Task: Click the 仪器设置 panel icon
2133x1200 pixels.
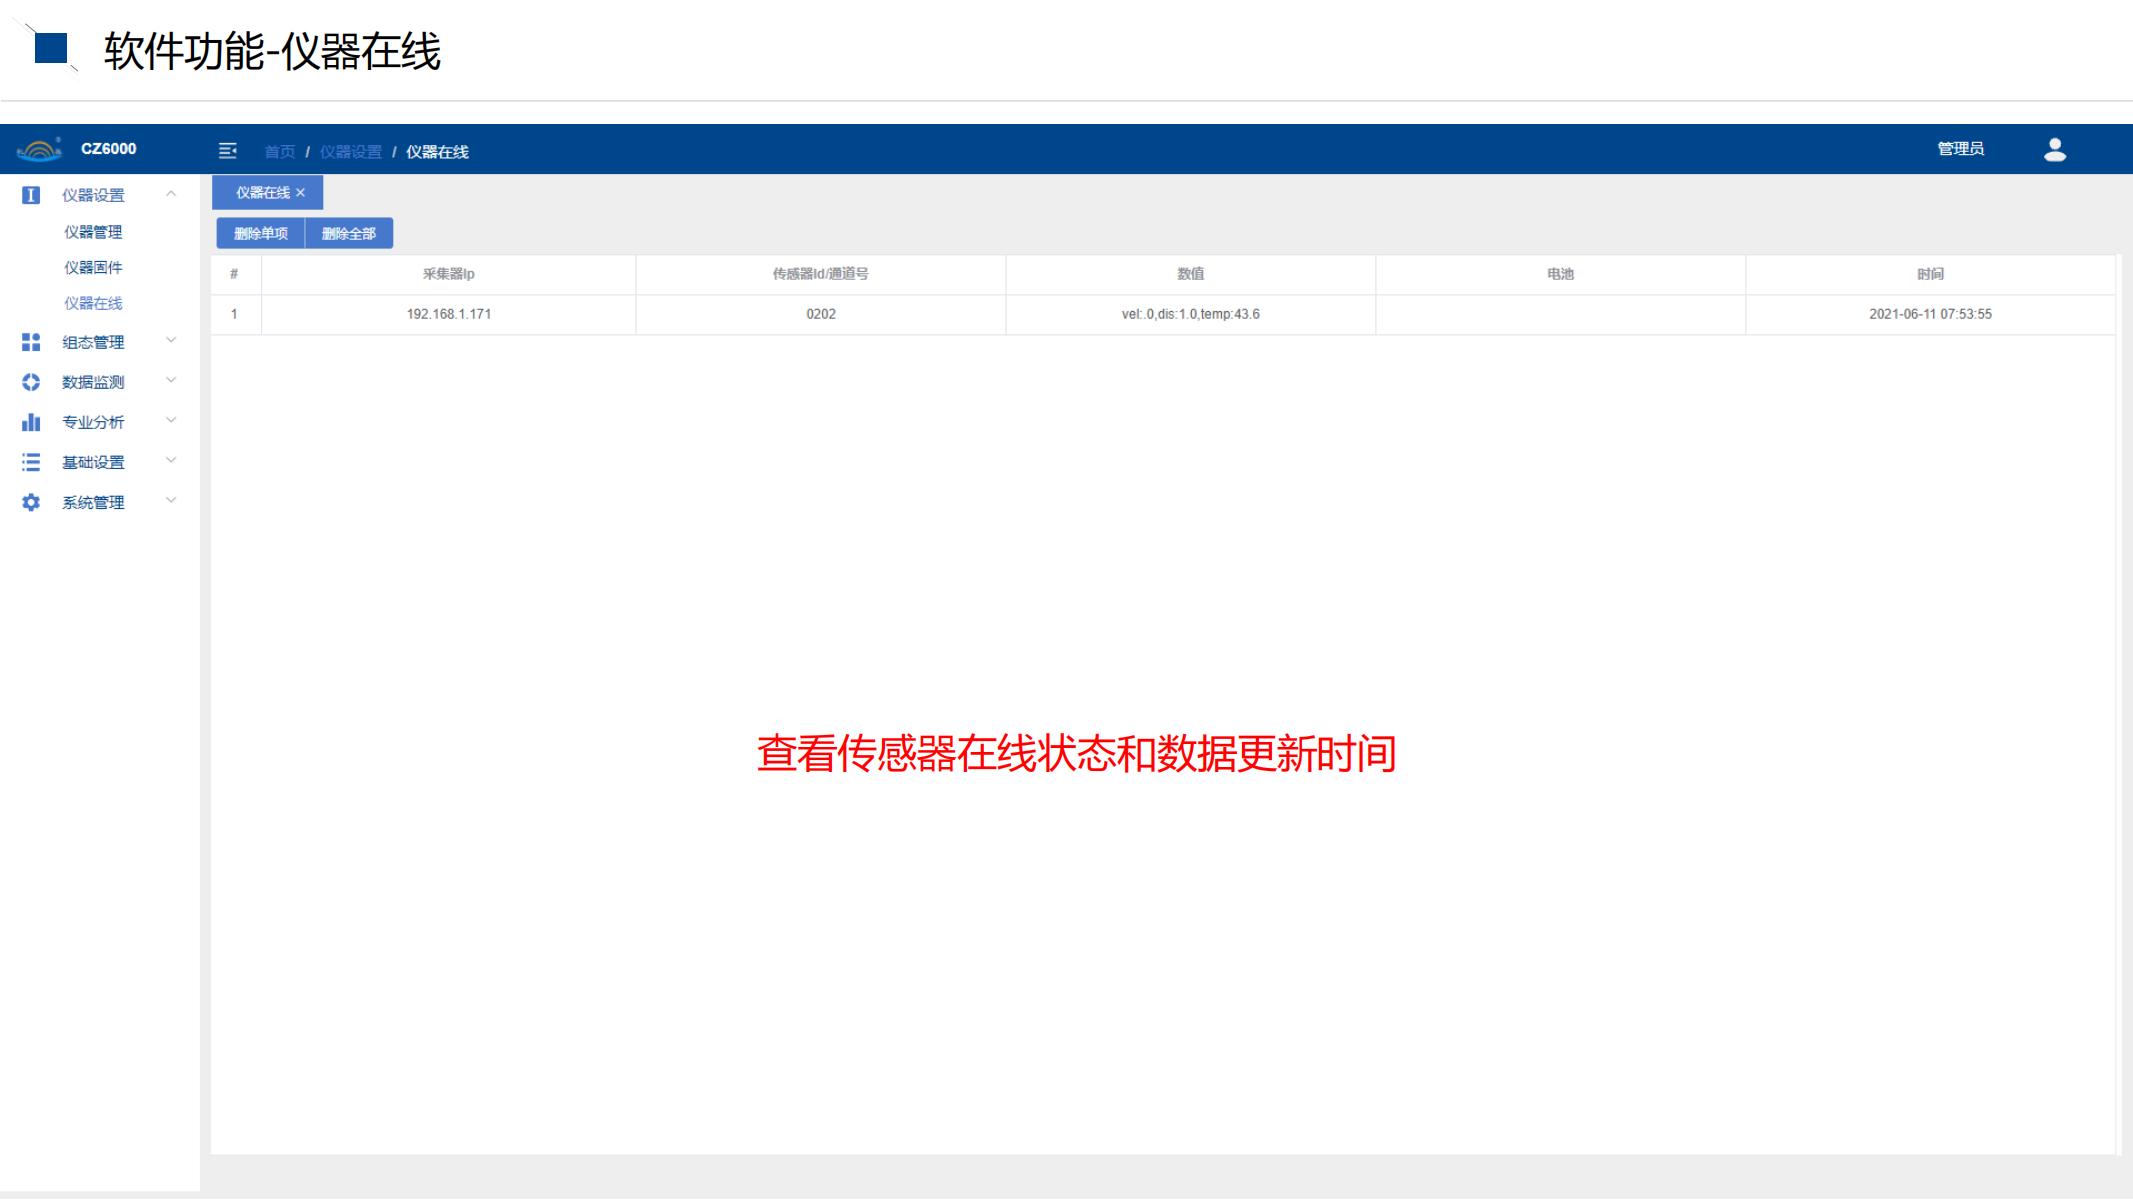Action: [x=31, y=196]
